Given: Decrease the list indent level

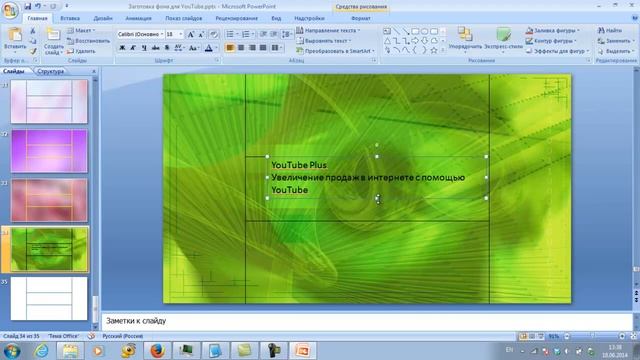Looking at the screenshot, I should tap(264, 34).
